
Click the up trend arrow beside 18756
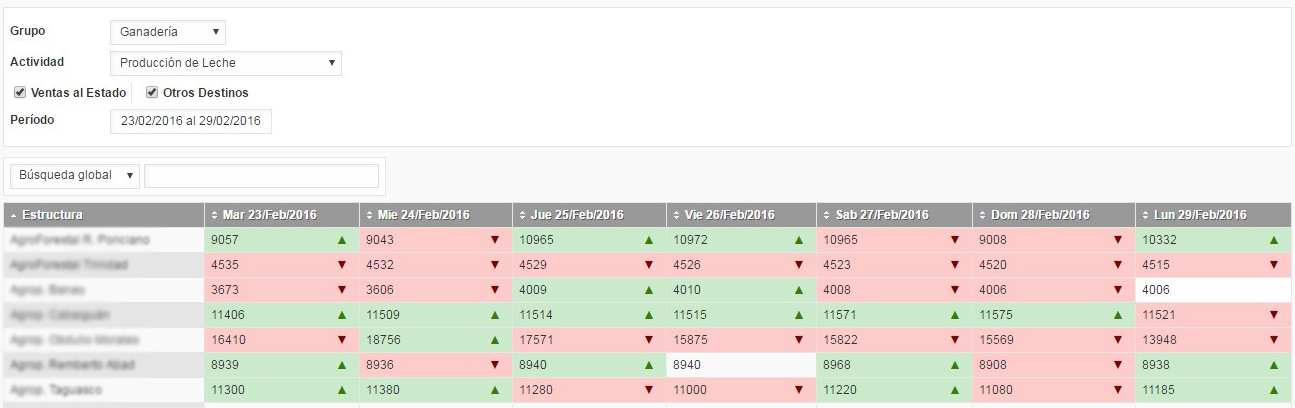(495, 340)
